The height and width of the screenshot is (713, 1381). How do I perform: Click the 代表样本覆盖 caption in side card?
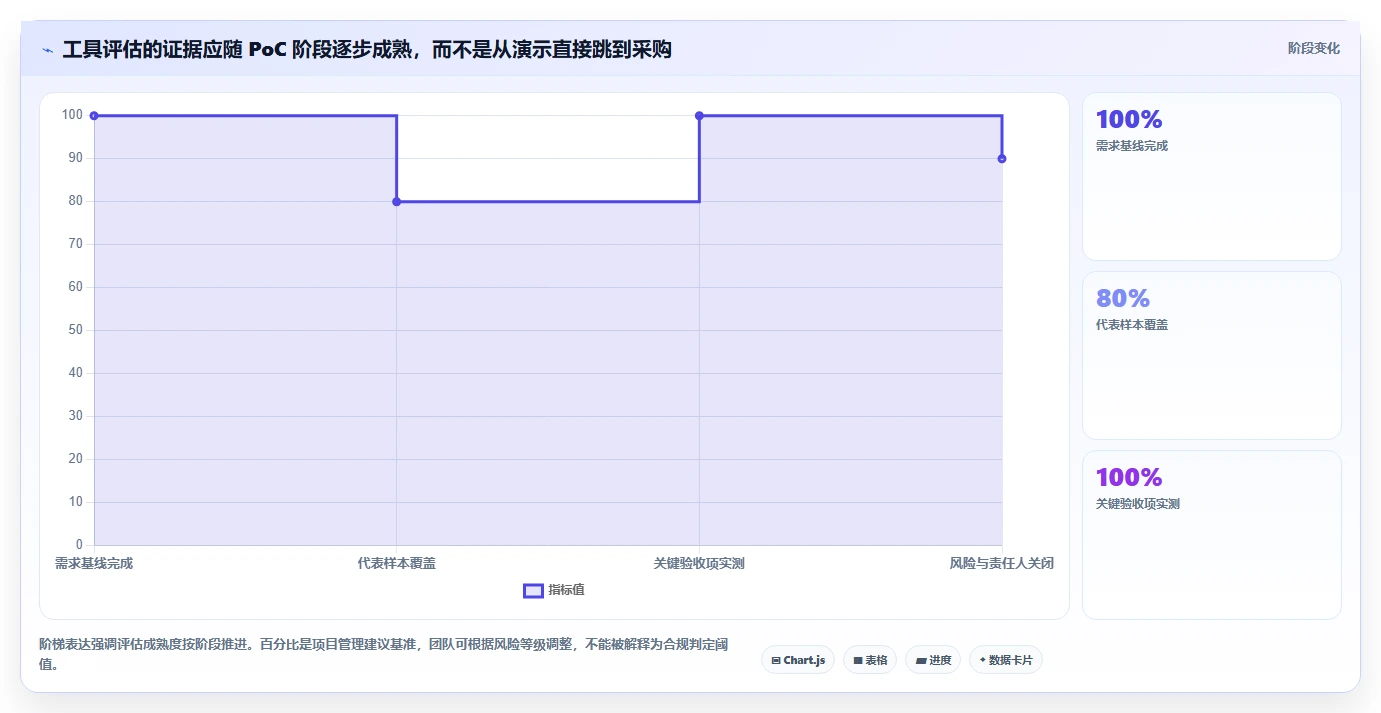[x=1132, y=325]
